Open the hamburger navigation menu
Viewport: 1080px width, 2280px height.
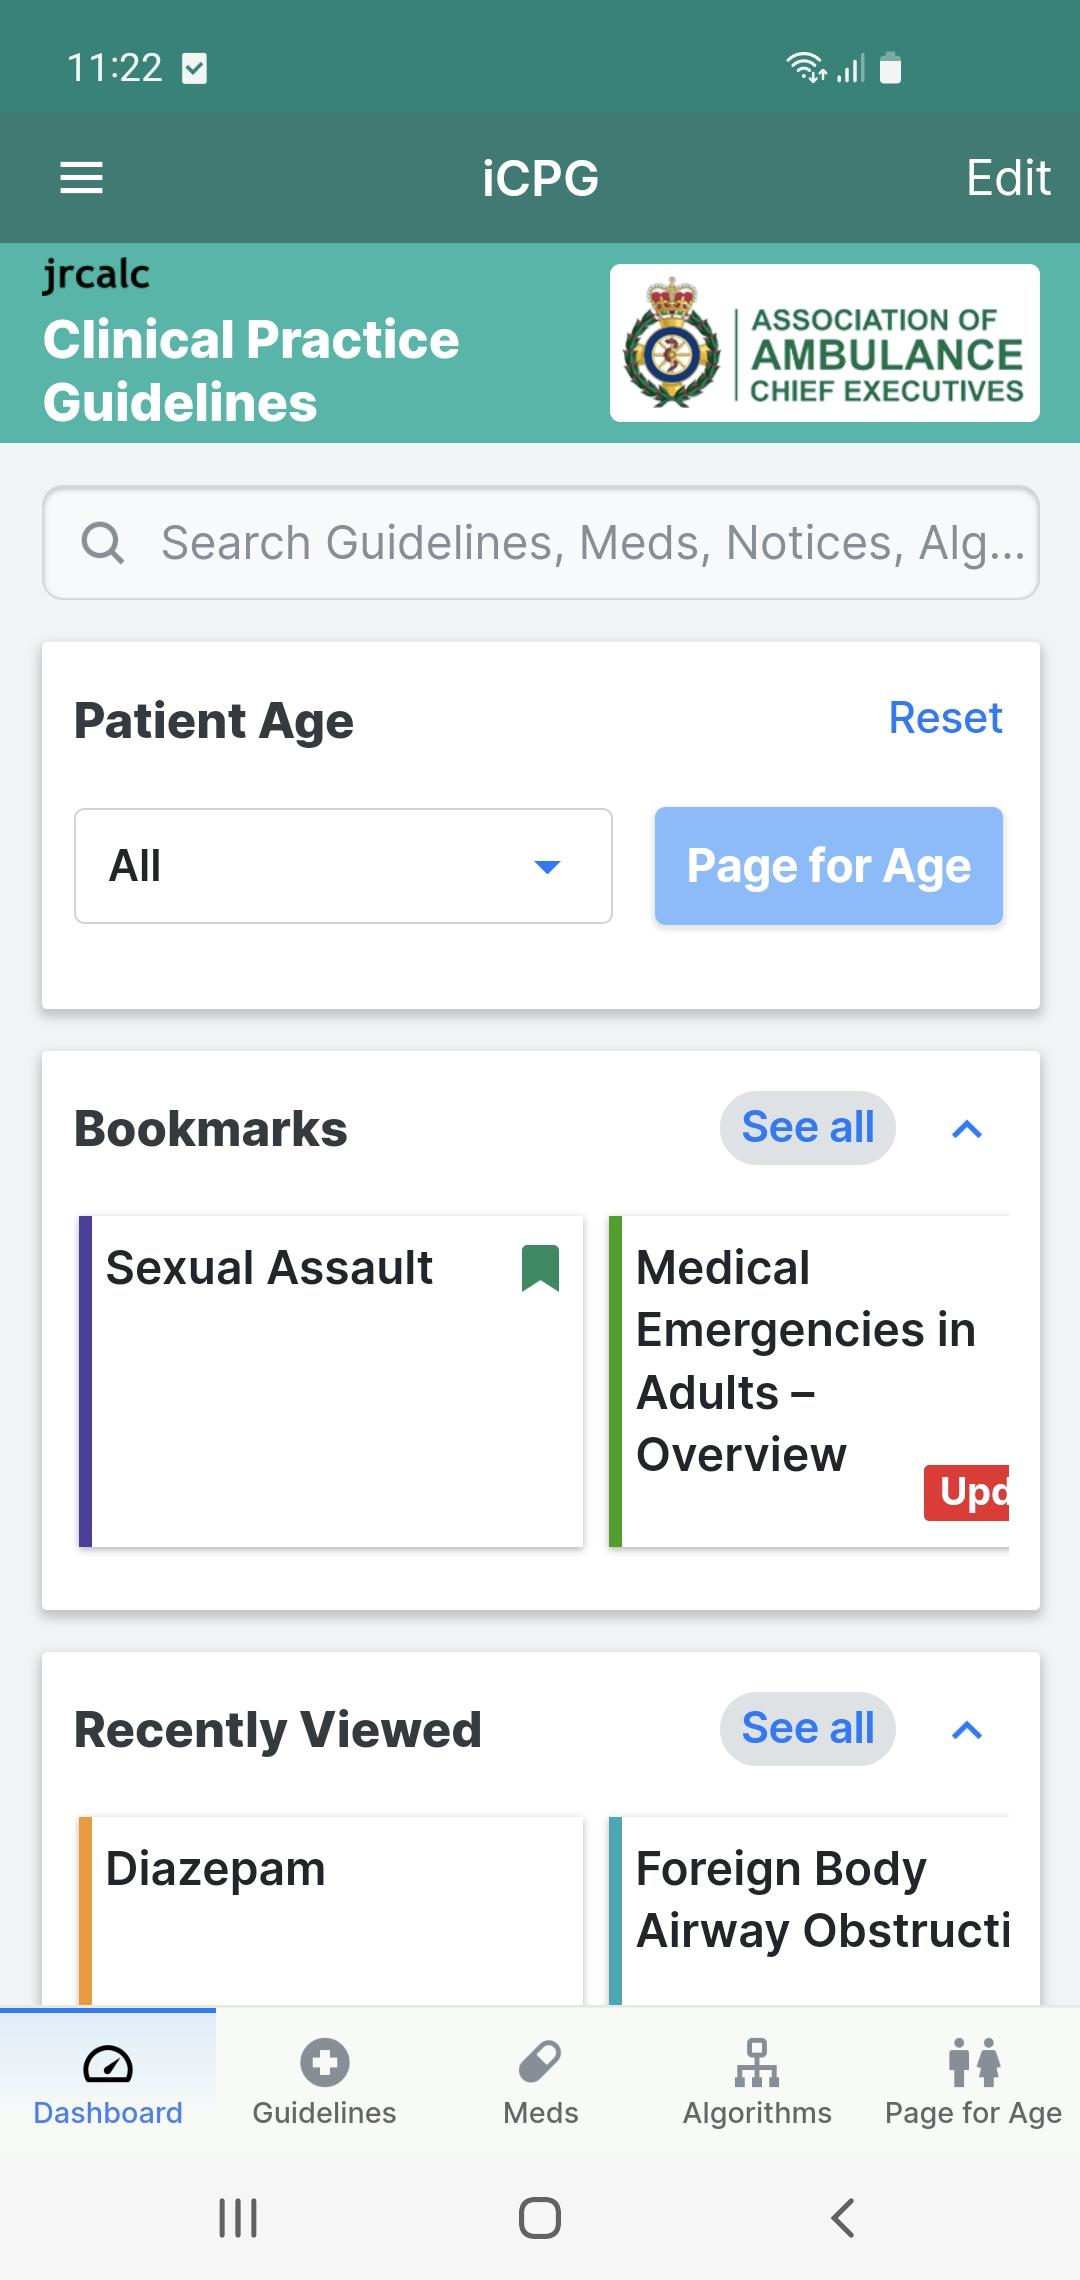82,178
